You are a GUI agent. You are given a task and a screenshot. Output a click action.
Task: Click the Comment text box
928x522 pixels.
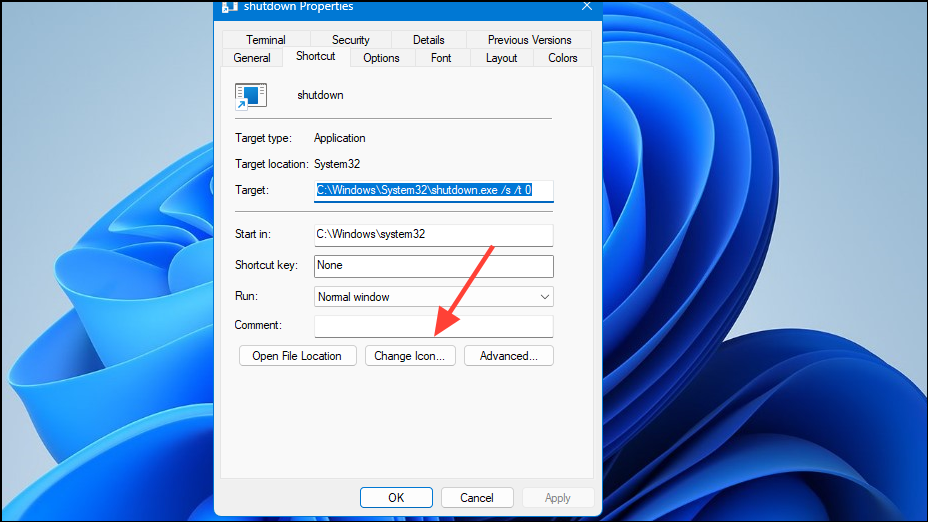pos(433,326)
